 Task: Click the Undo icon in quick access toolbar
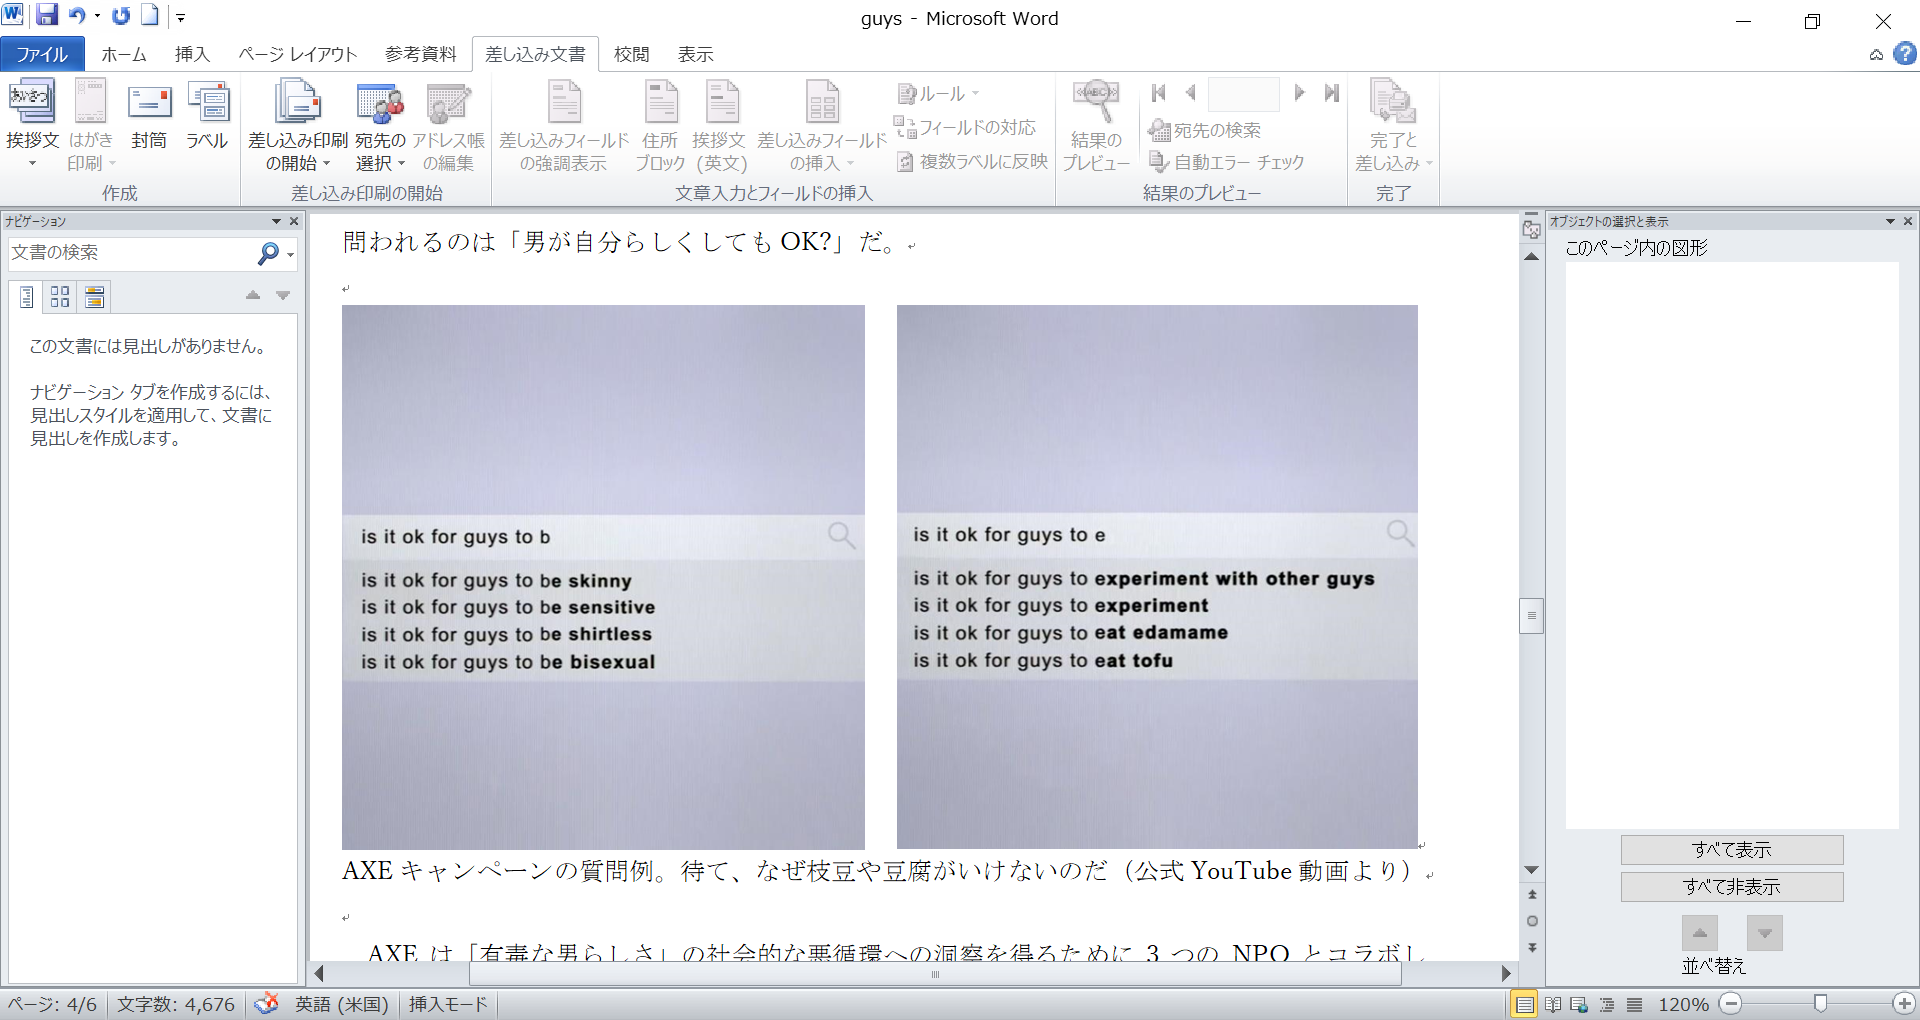click(77, 15)
